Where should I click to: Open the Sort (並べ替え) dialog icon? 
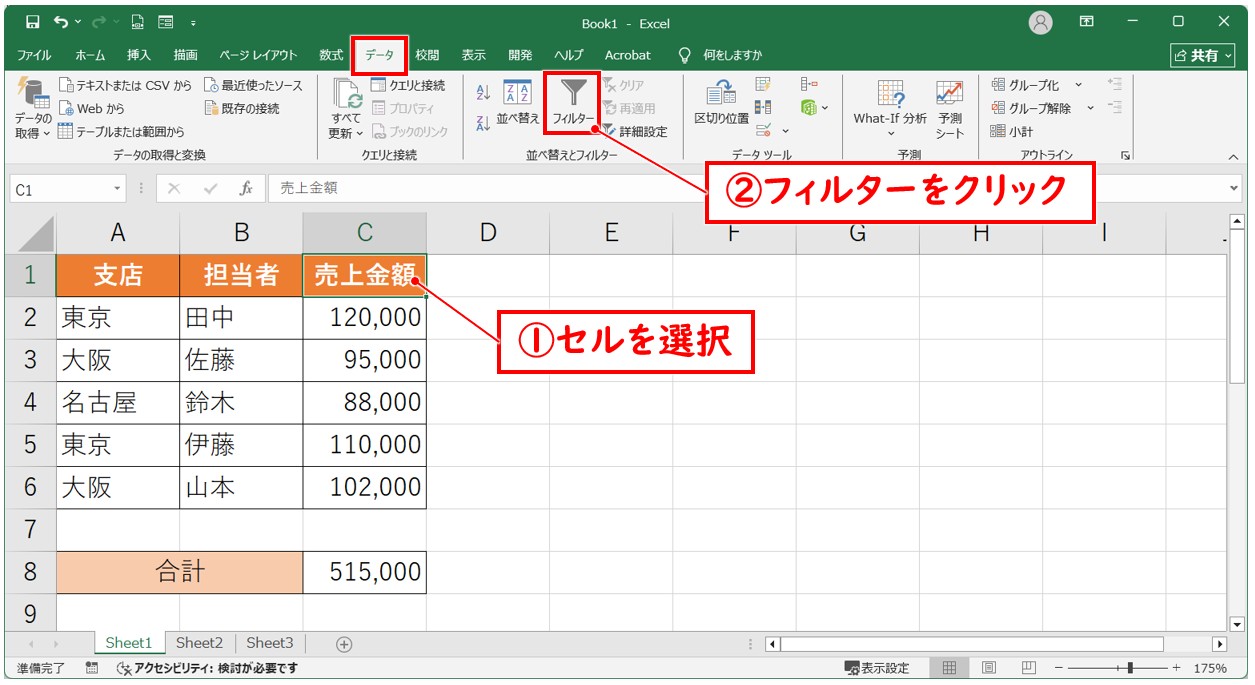tap(517, 94)
